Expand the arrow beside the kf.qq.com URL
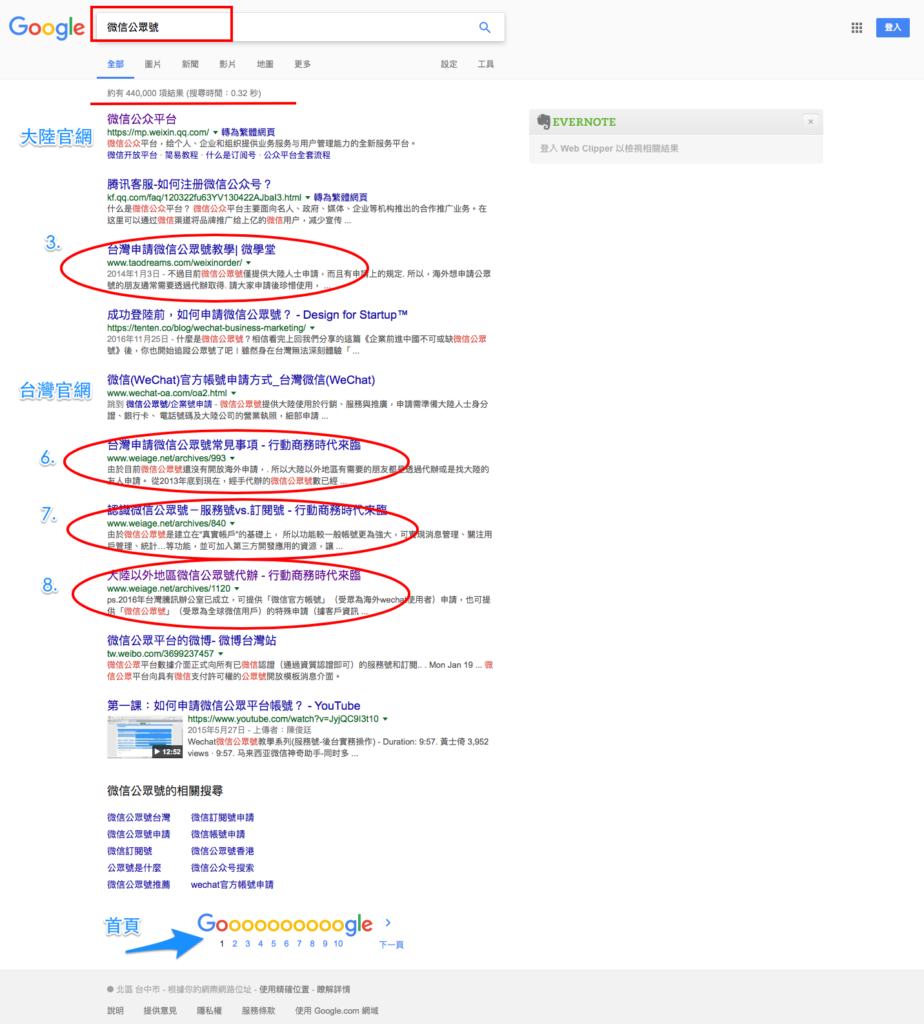Viewport: 924px width, 1024px height. click(308, 198)
